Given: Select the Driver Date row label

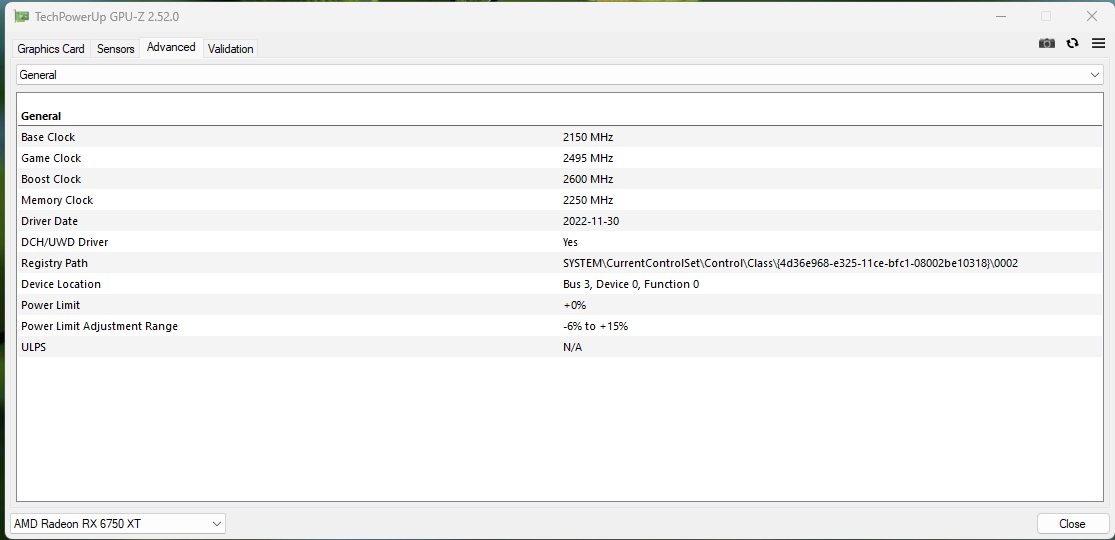Looking at the screenshot, I should click(x=49, y=221).
